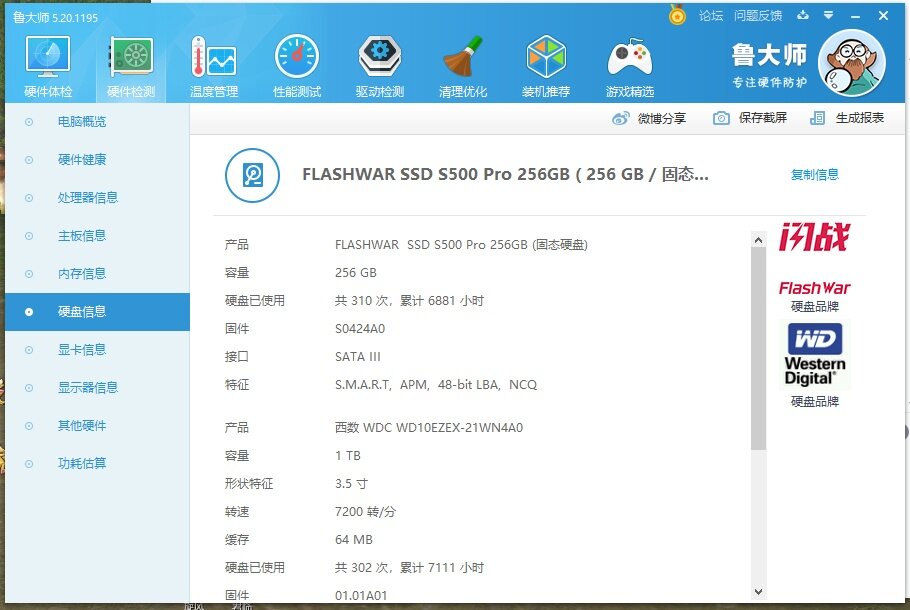Viewport: 910px width, 610px height.
Task: Select 处理器信息 in the sidebar
Action: [88, 198]
